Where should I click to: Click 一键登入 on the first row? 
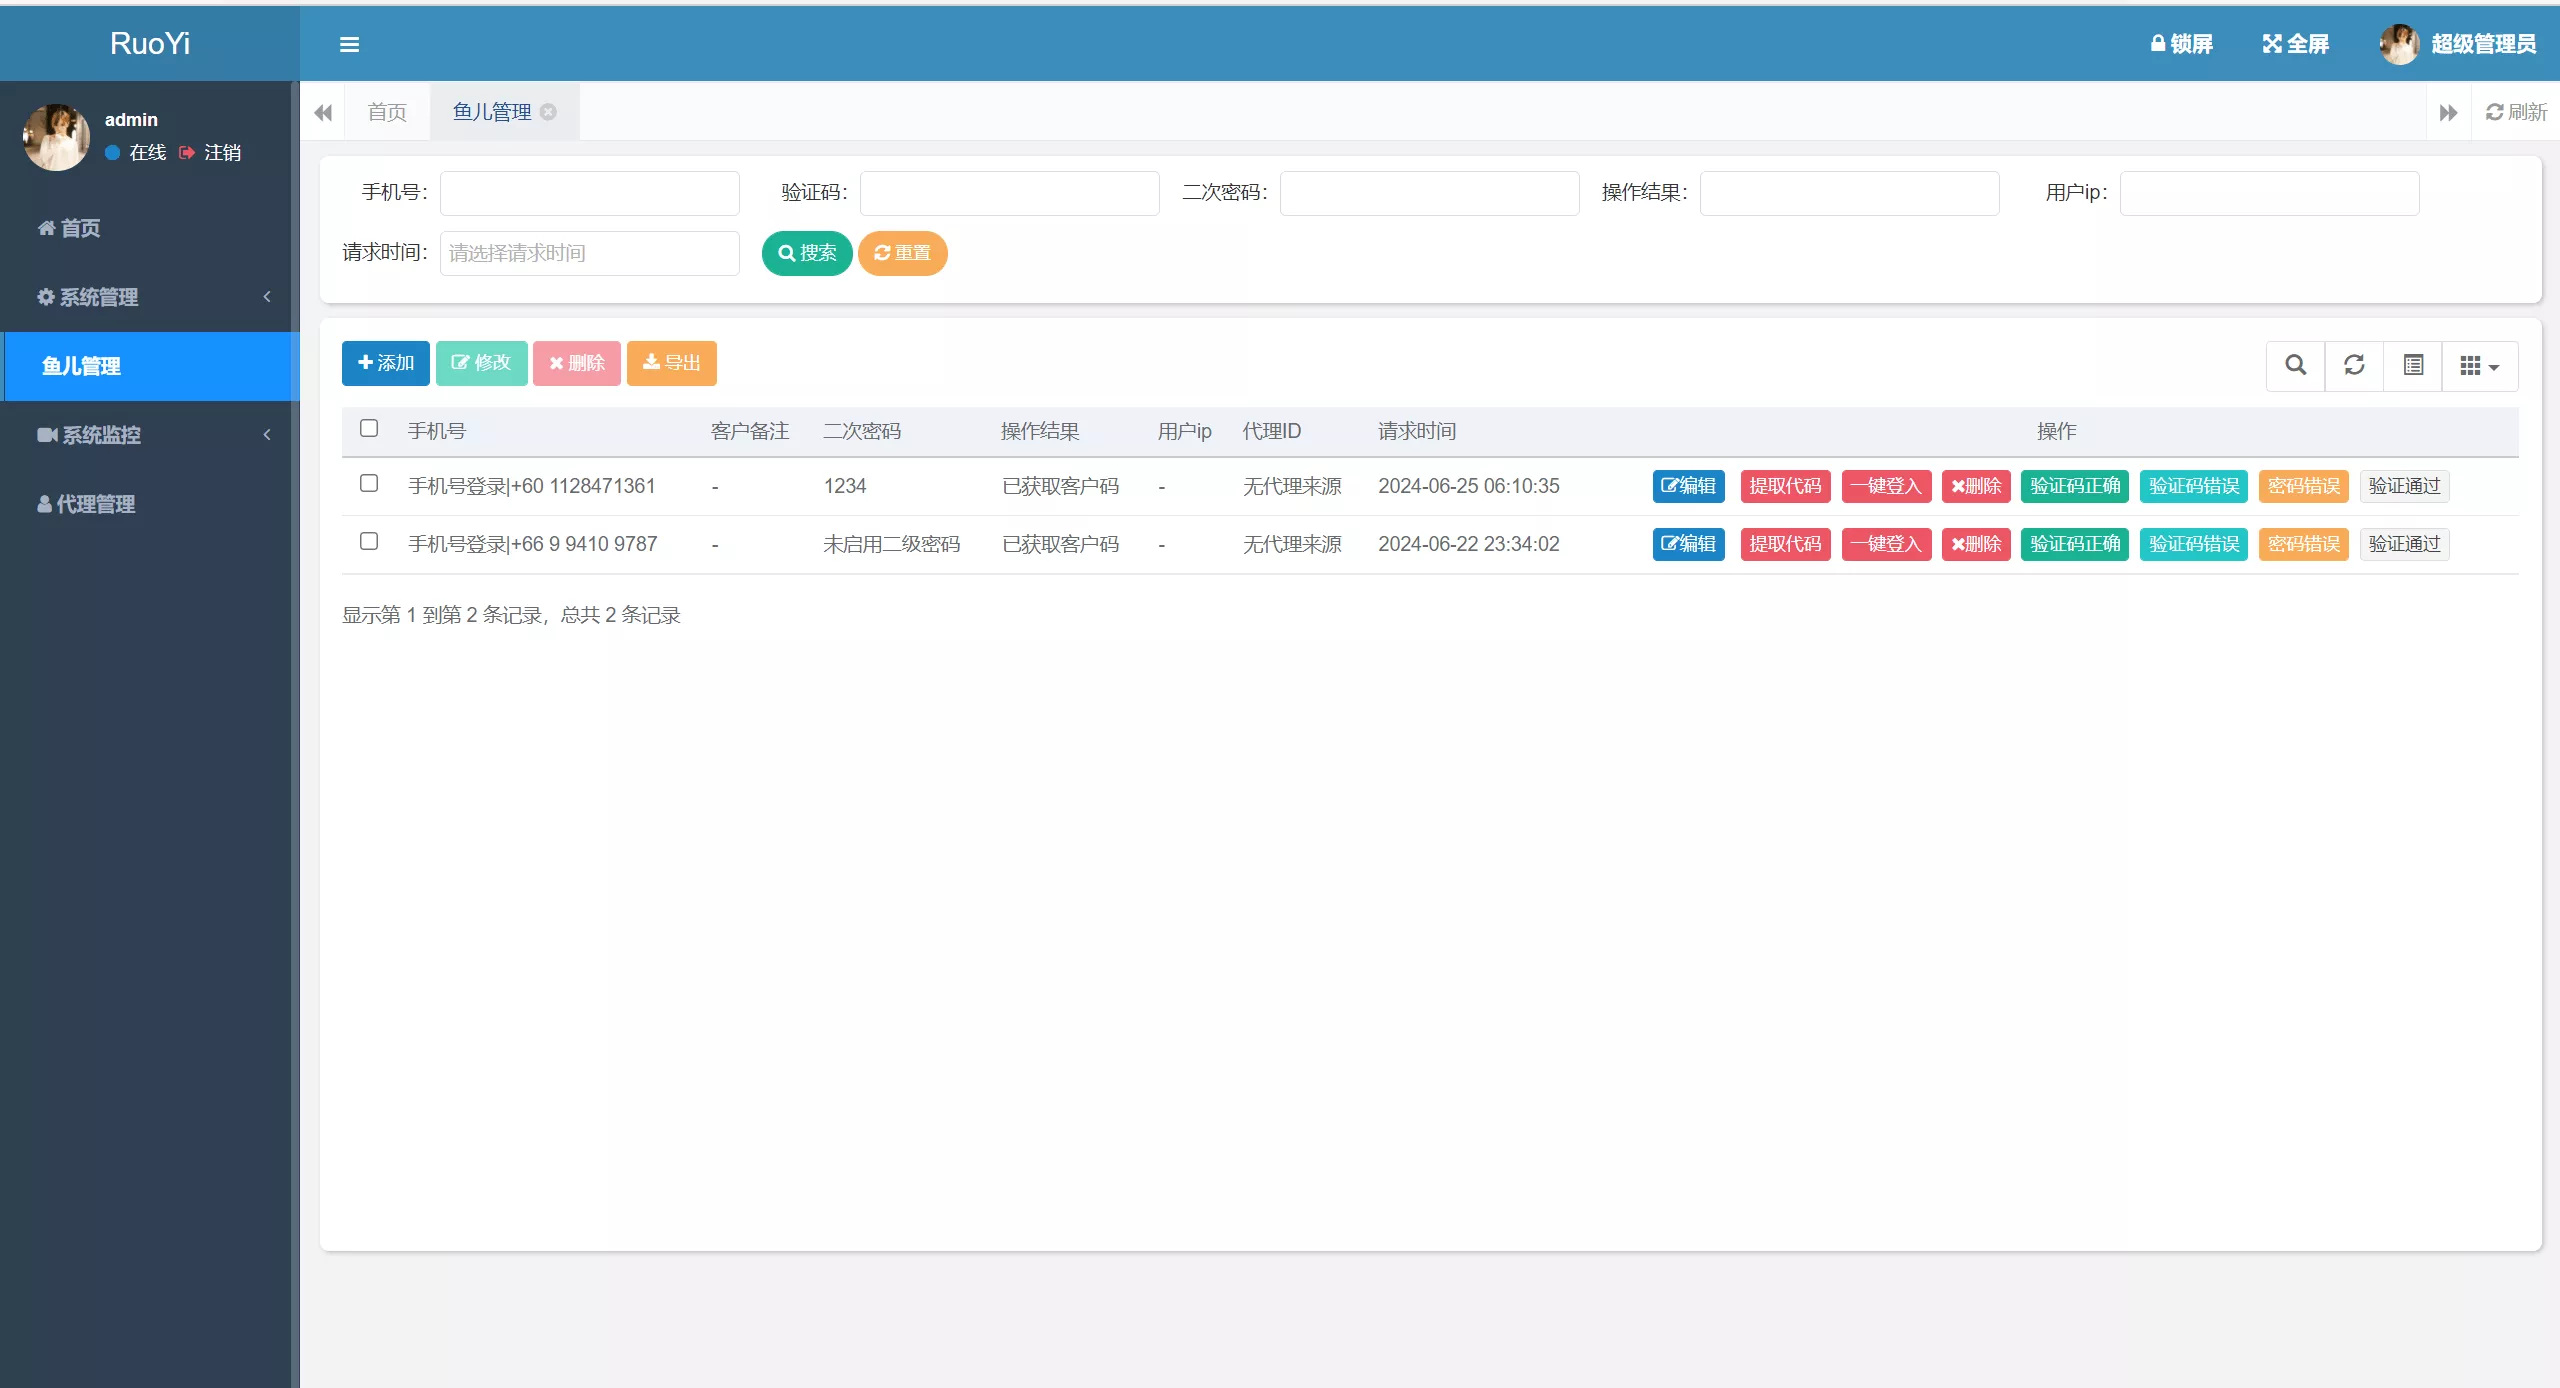coord(1886,486)
